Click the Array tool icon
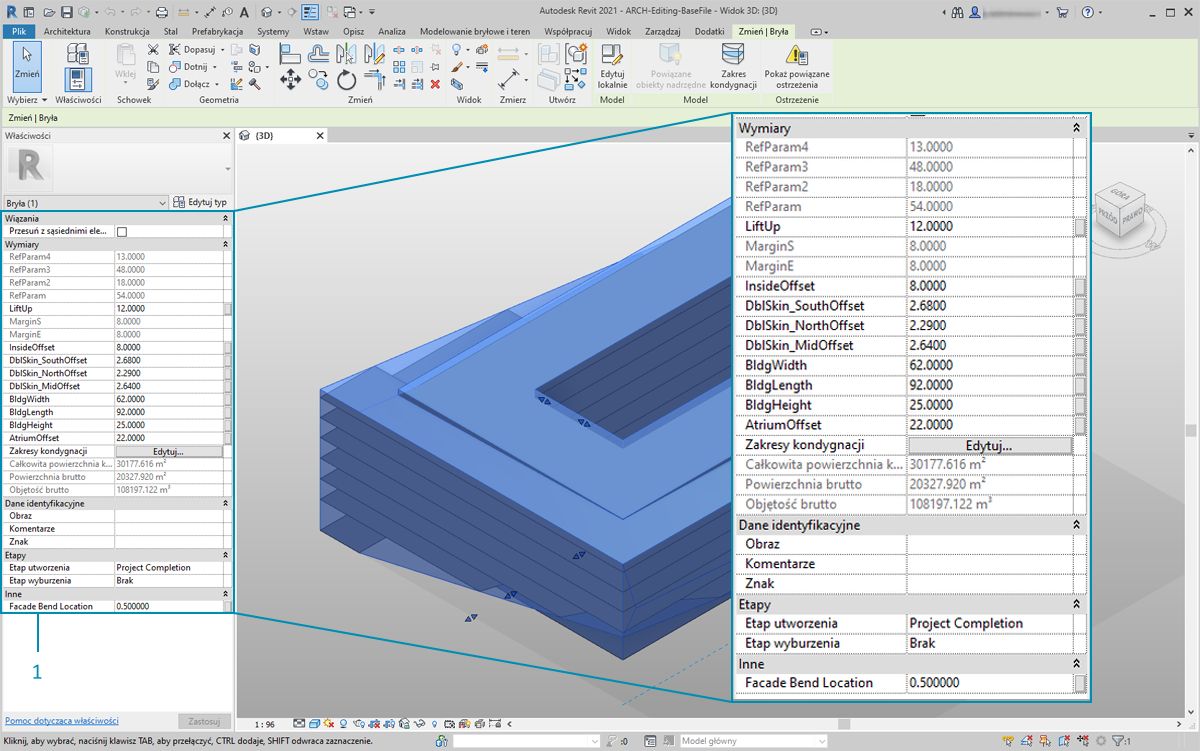The width and height of the screenshot is (1200, 751). tap(399, 66)
